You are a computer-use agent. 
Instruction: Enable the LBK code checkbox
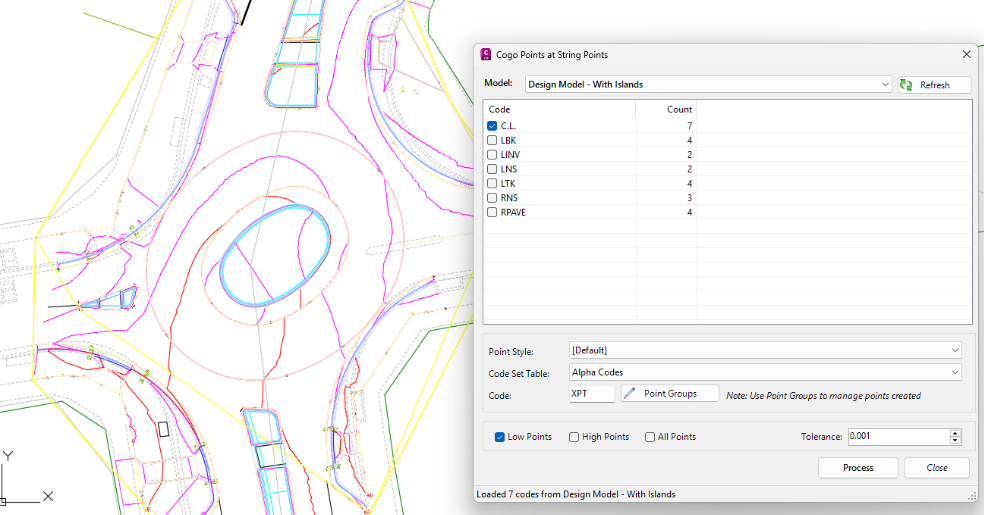tap(492, 141)
